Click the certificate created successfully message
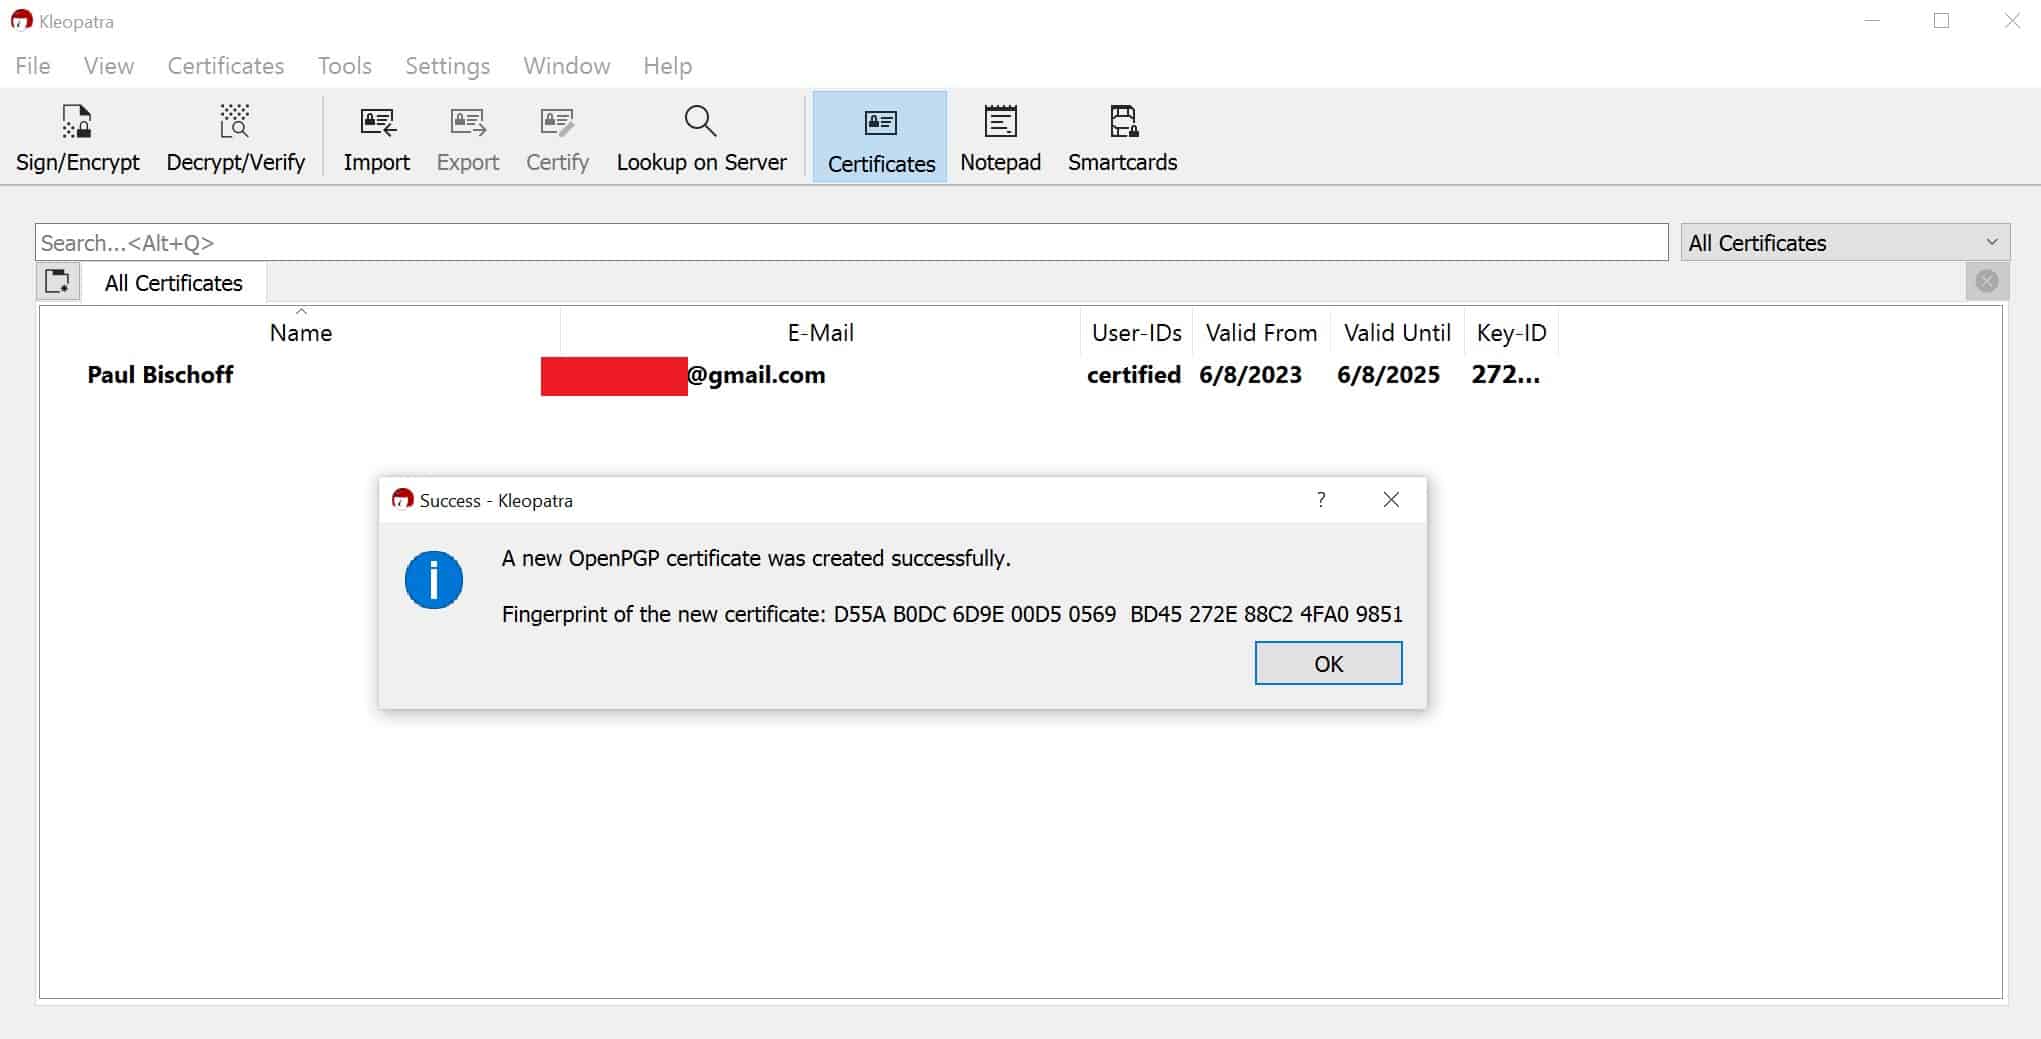This screenshot has height=1039, width=2041. 756,558
